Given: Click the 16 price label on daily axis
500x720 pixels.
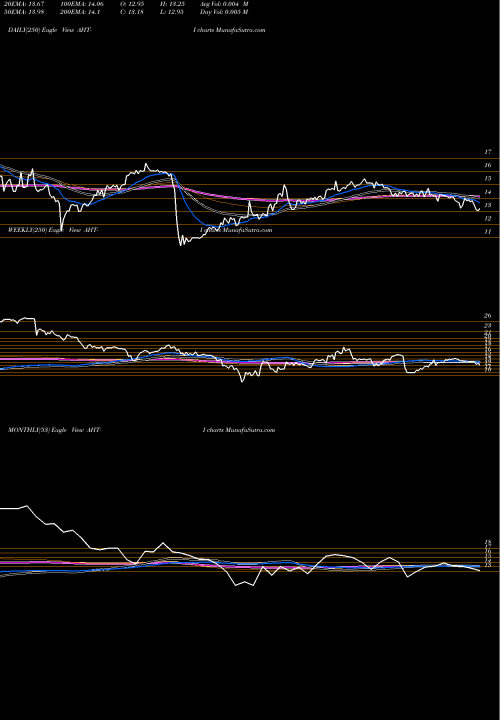Looking at the screenshot, I should click(488, 165).
